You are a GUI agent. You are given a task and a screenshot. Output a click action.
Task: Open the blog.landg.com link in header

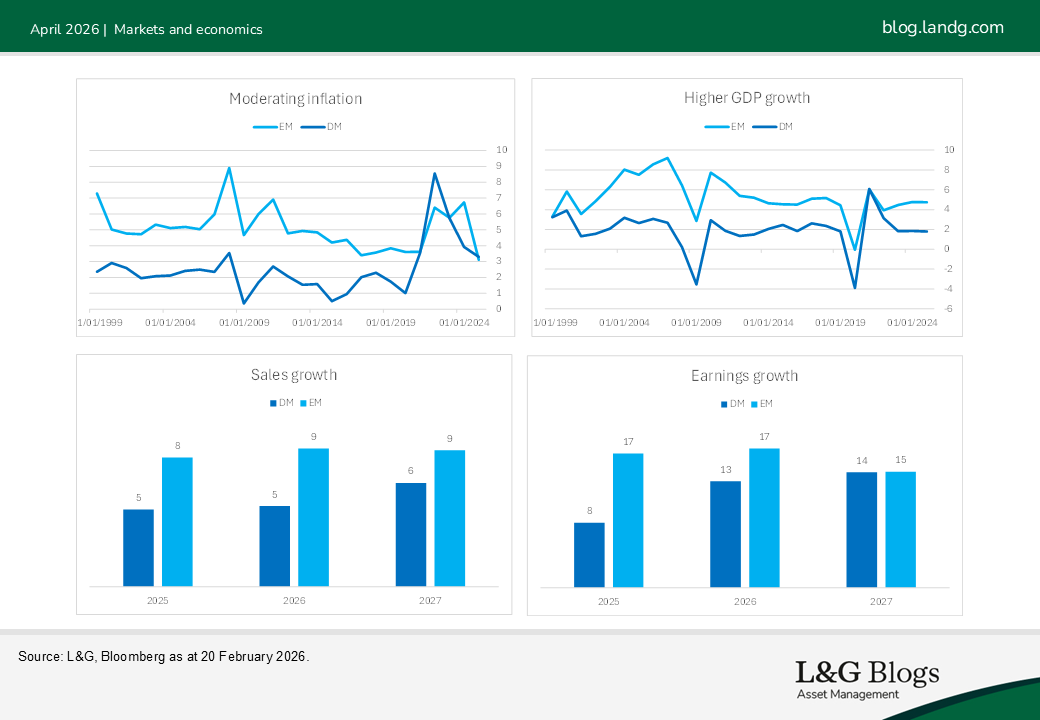tap(942, 28)
